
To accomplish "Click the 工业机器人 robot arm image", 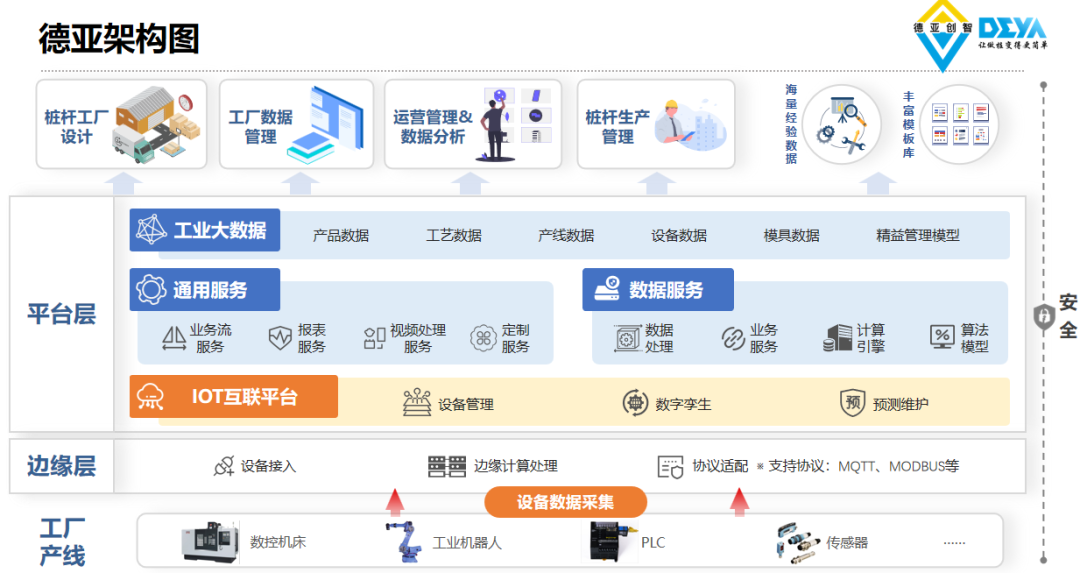I will [405, 541].
